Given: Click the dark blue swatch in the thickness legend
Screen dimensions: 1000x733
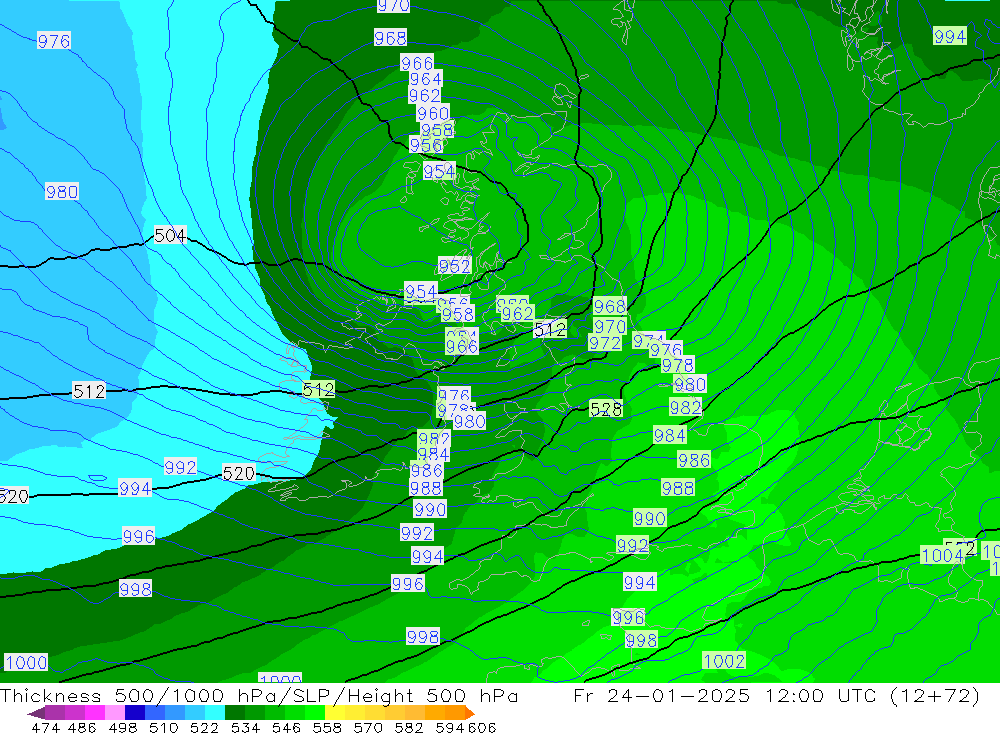Looking at the screenshot, I should coord(135,713).
